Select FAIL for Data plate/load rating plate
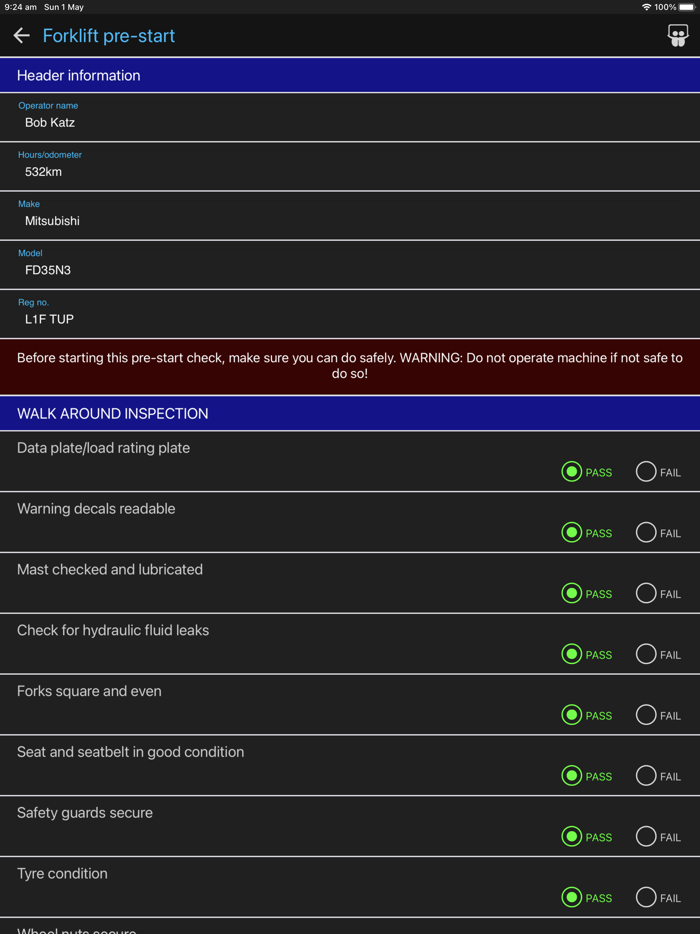This screenshot has height=934, width=700. click(646, 472)
